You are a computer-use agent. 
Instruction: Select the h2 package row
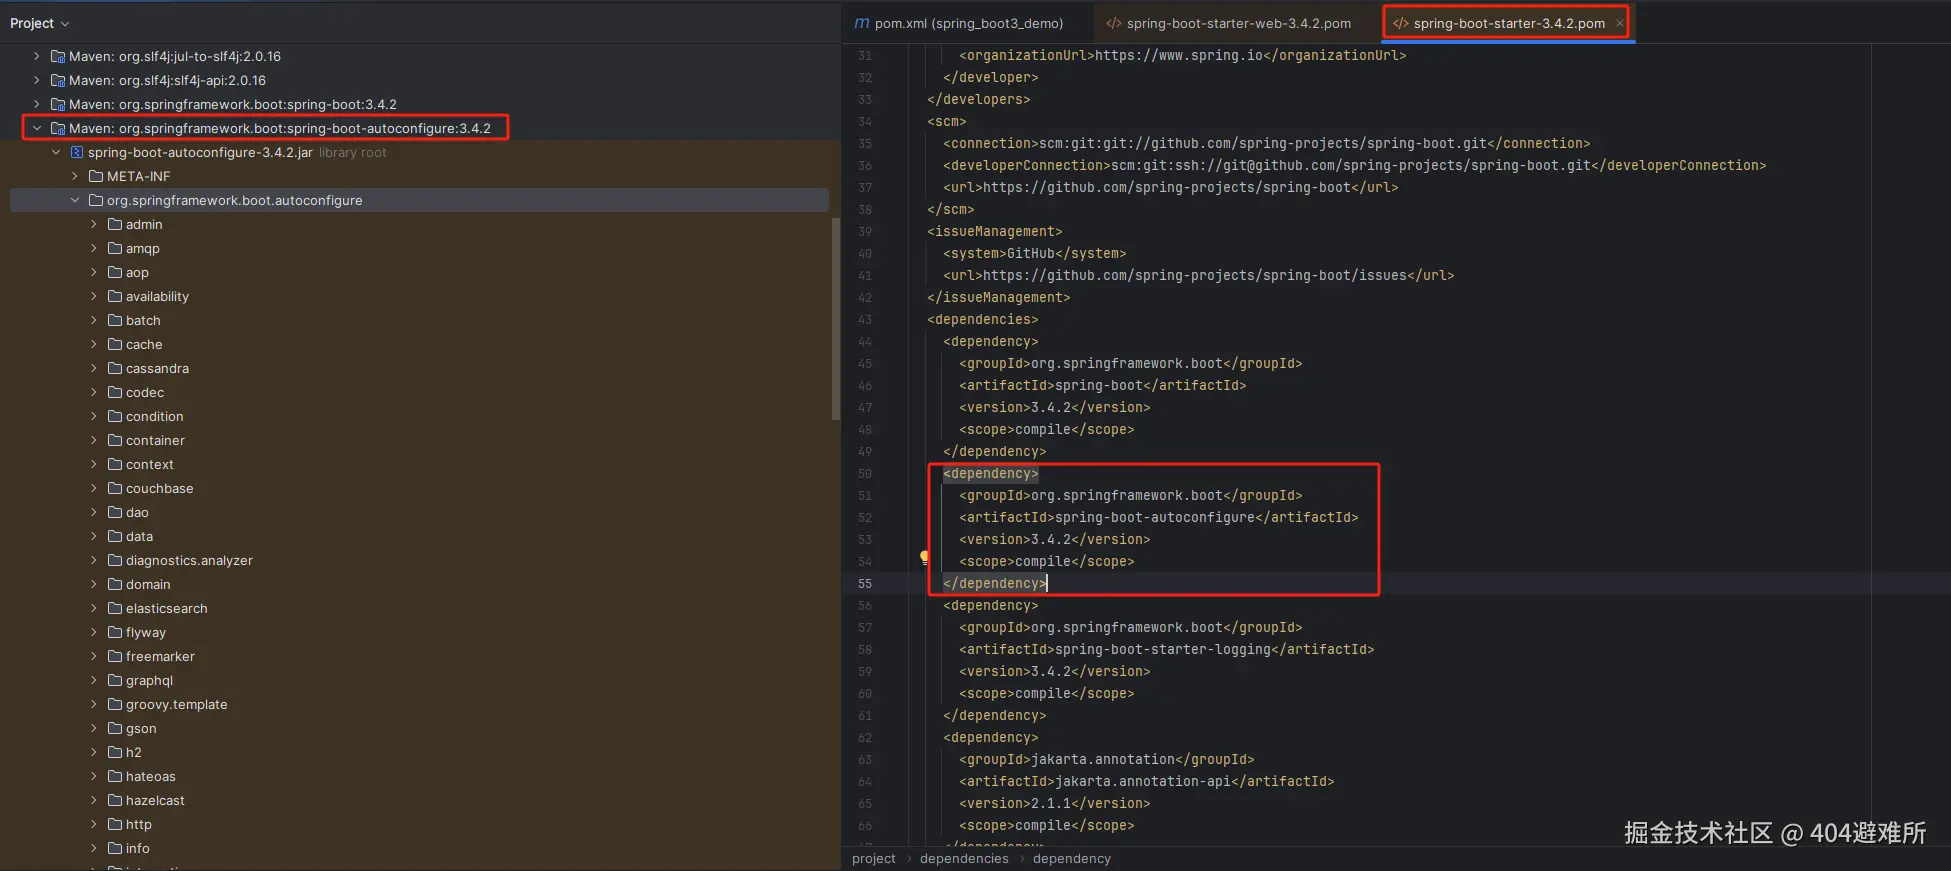pyautogui.click(x=420, y=752)
